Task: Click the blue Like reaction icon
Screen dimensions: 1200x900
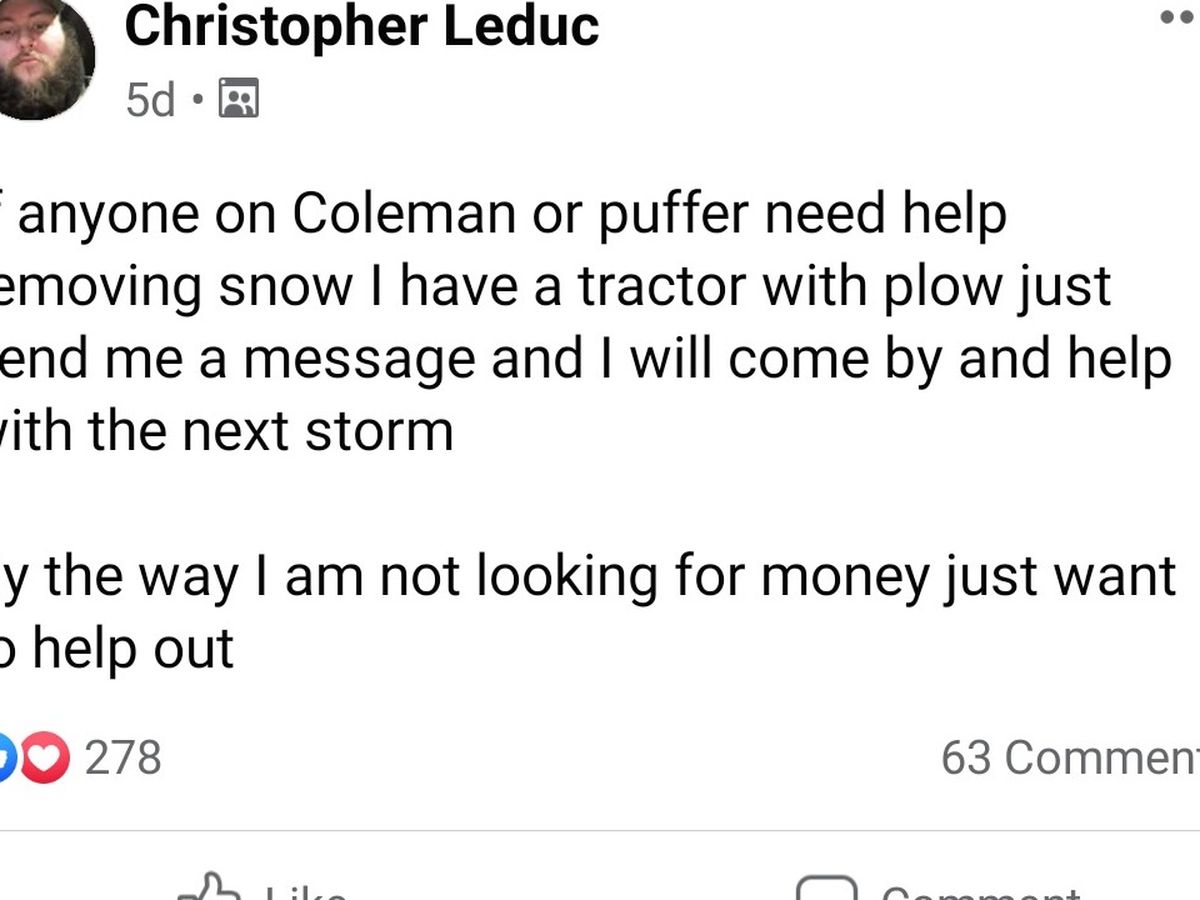Action: point(8,757)
